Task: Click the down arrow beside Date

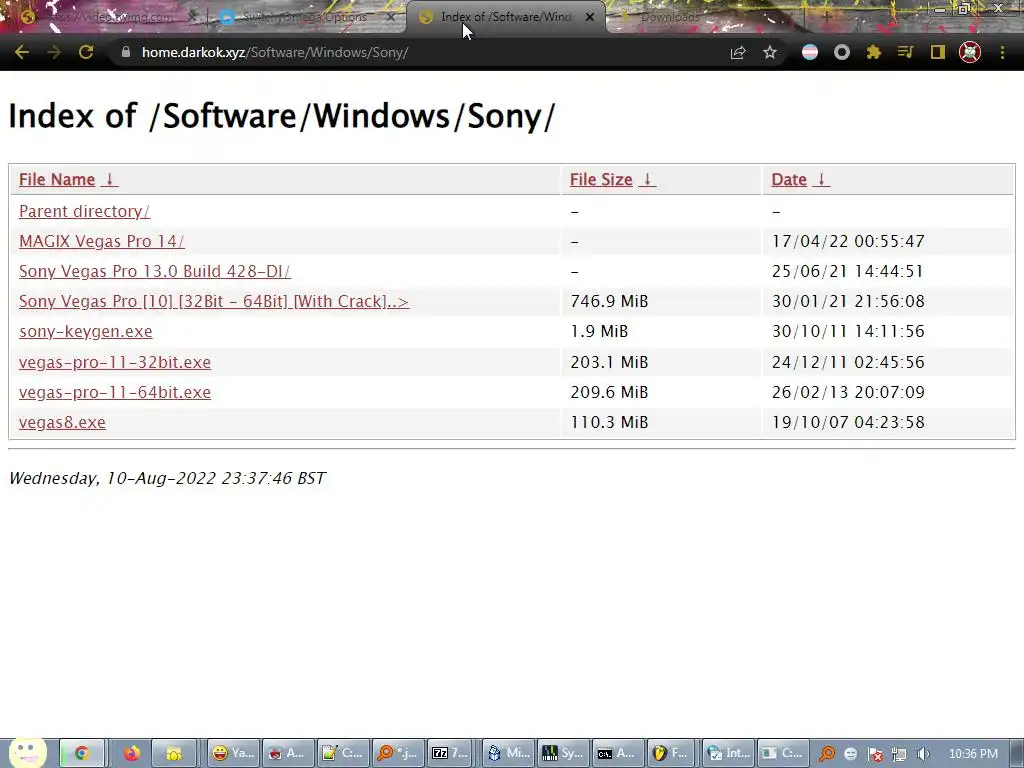Action: tap(822, 180)
